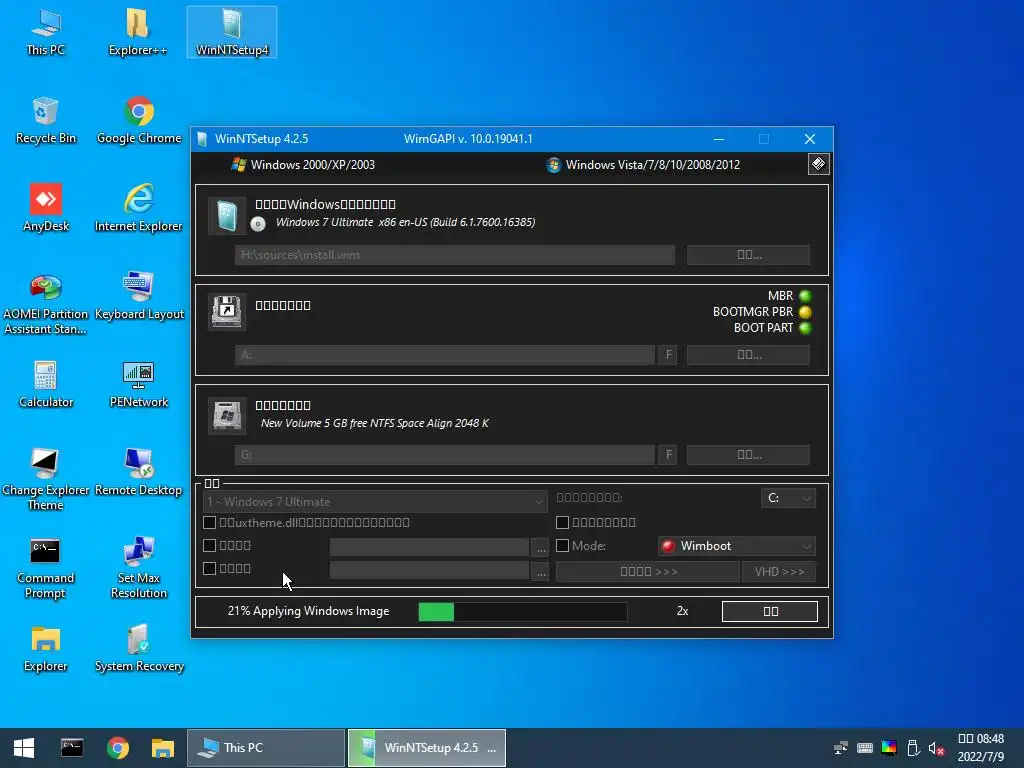
Task: Click the network tray icon
Action: point(841,748)
